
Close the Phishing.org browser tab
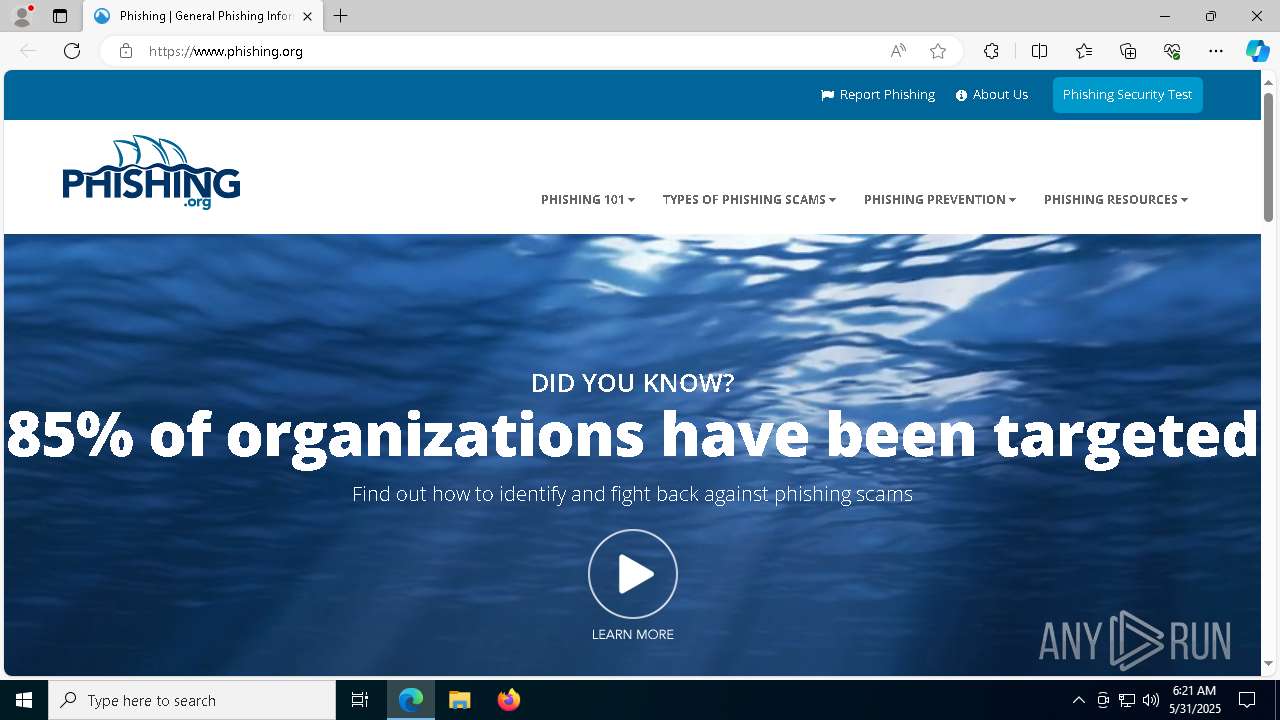[x=308, y=16]
